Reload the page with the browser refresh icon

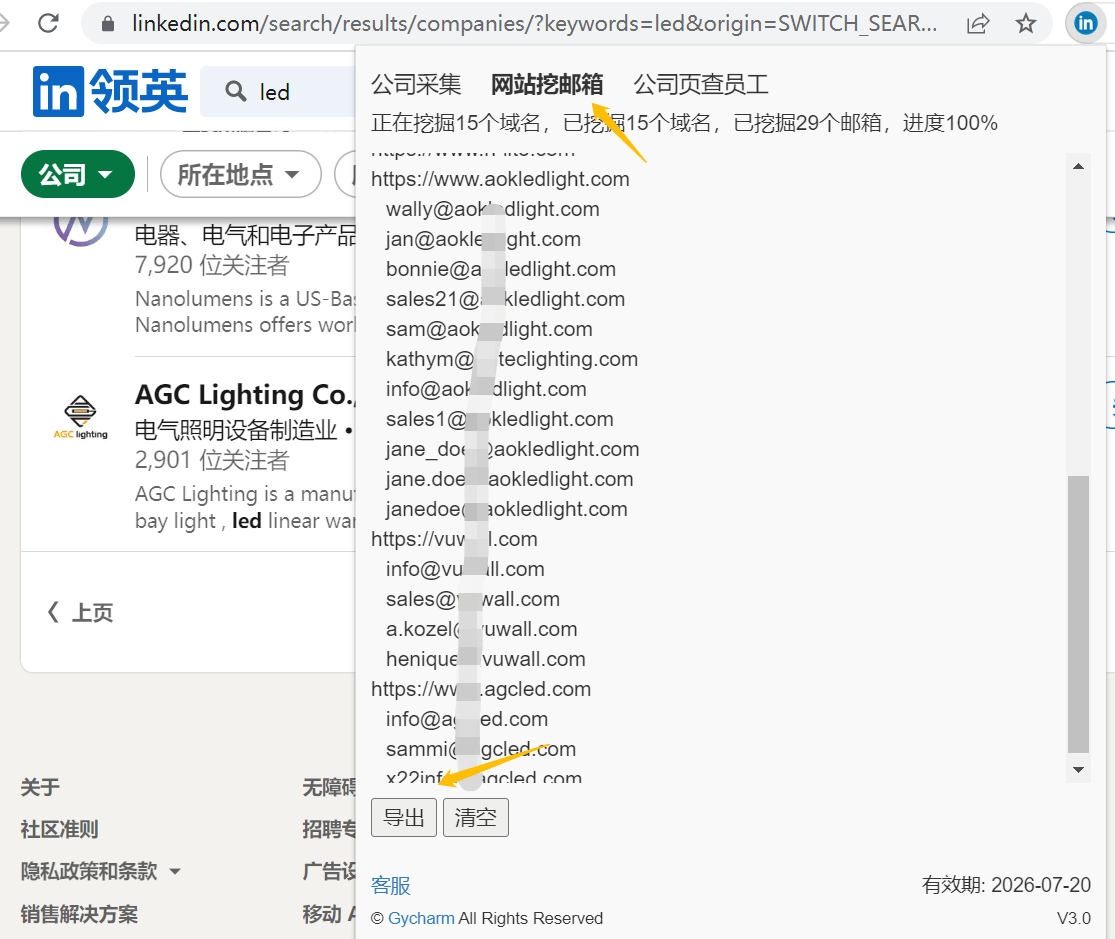pyautogui.click(x=48, y=23)
